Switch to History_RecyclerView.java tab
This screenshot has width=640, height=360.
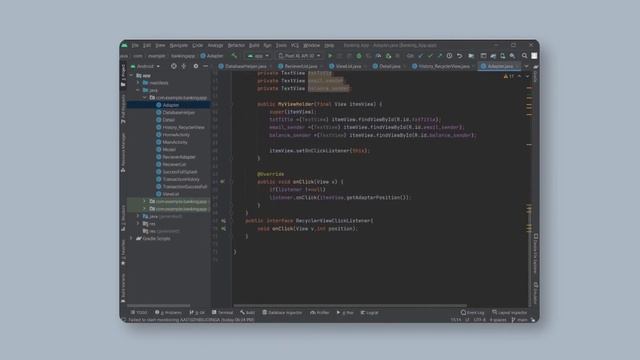444,66
